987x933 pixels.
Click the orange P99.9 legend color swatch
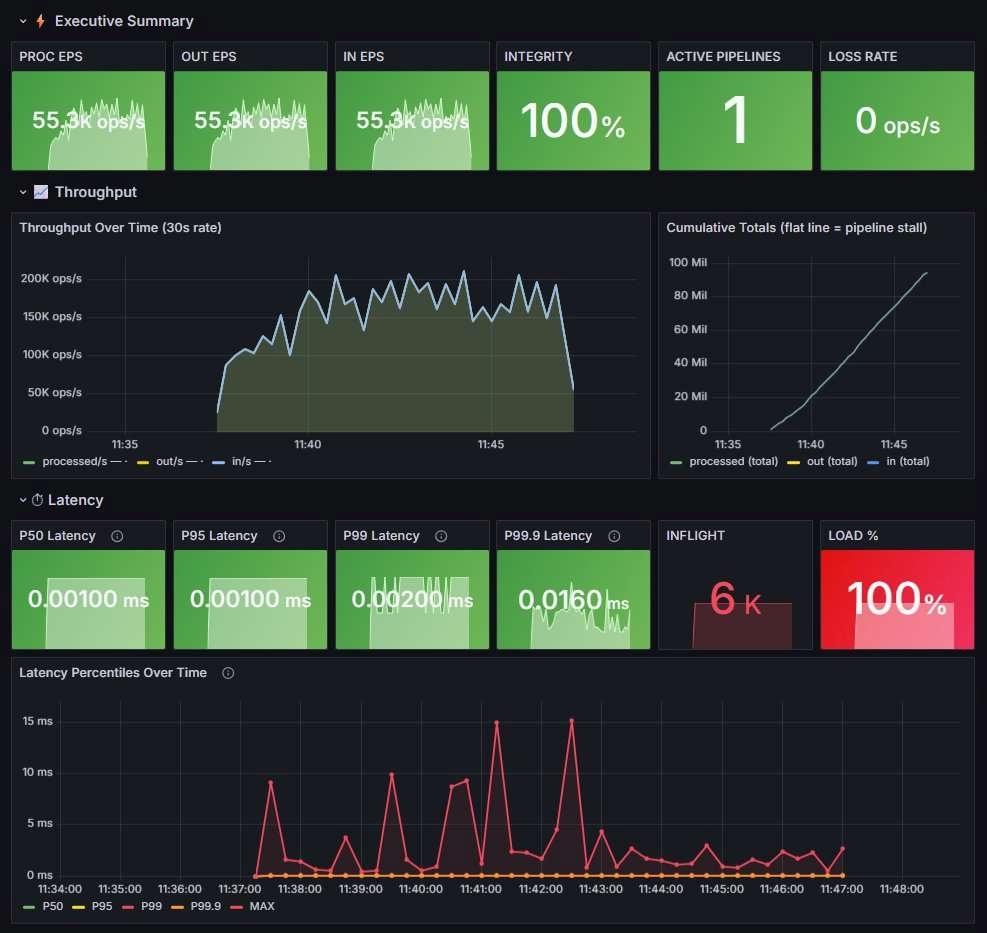(x=178, y=907)
